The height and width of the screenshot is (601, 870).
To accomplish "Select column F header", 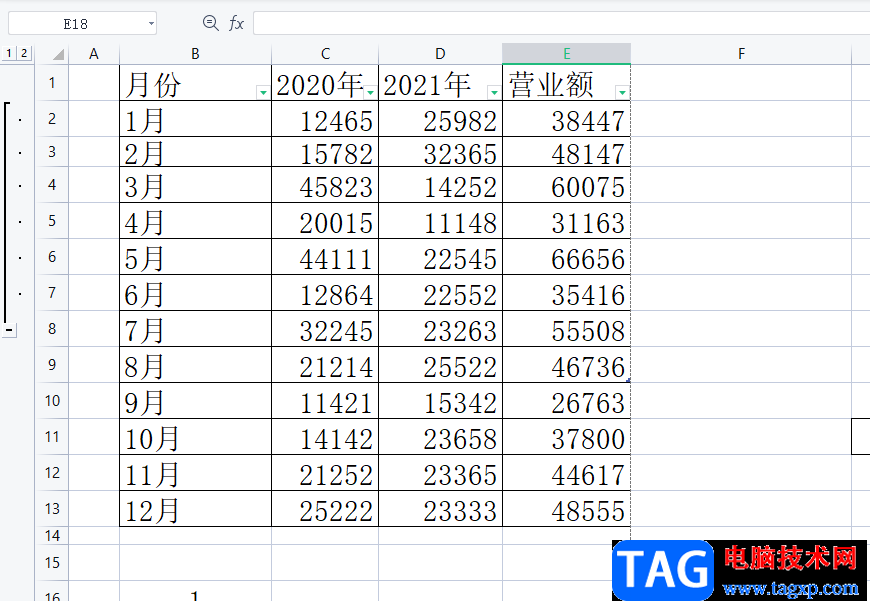I will tap(741, 54).
